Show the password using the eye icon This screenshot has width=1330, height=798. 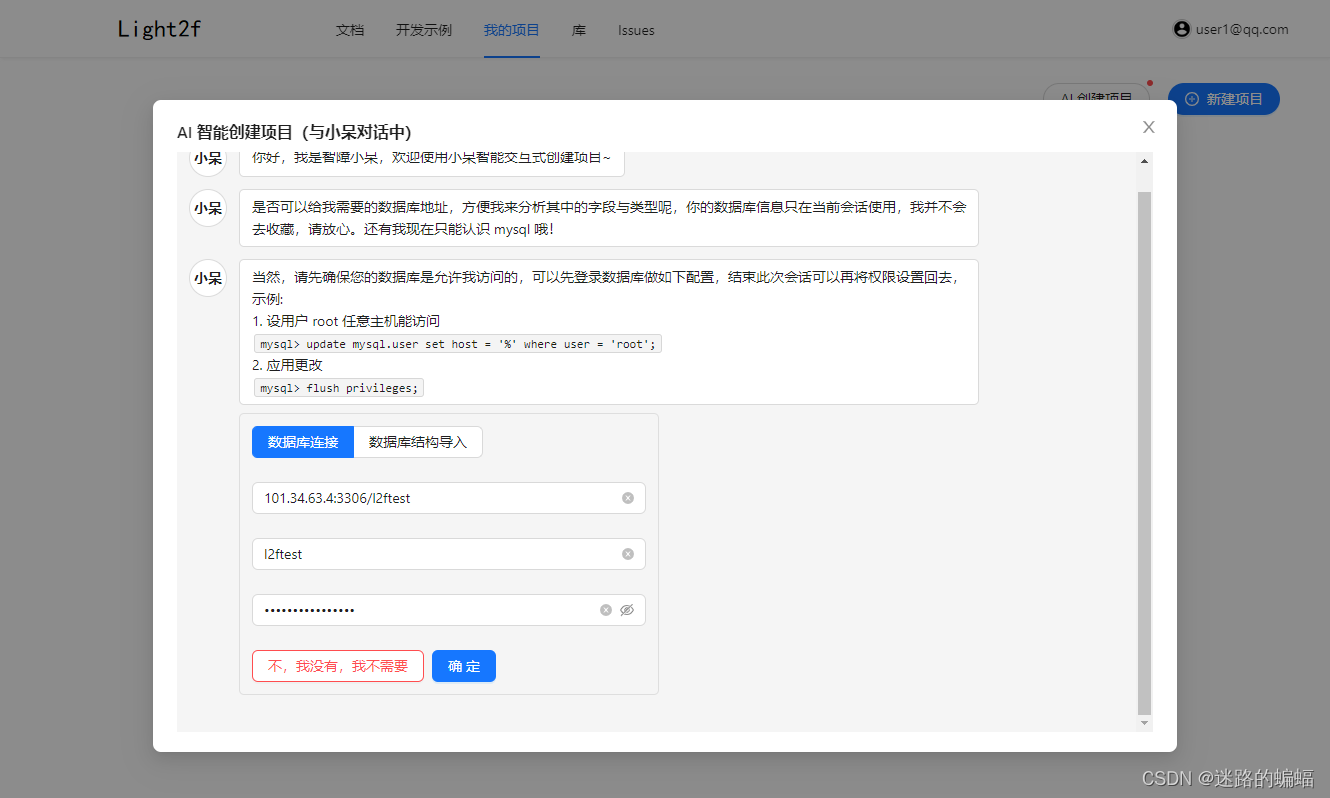pos(627,609)
